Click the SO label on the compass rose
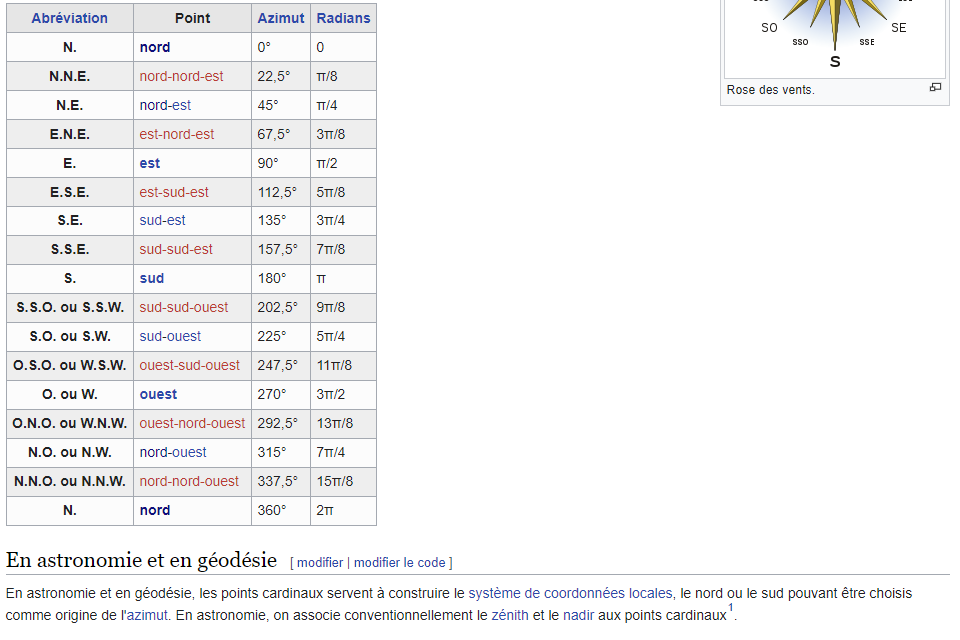Viewport: 960px width, 640px height. click(x=769, y=28)
